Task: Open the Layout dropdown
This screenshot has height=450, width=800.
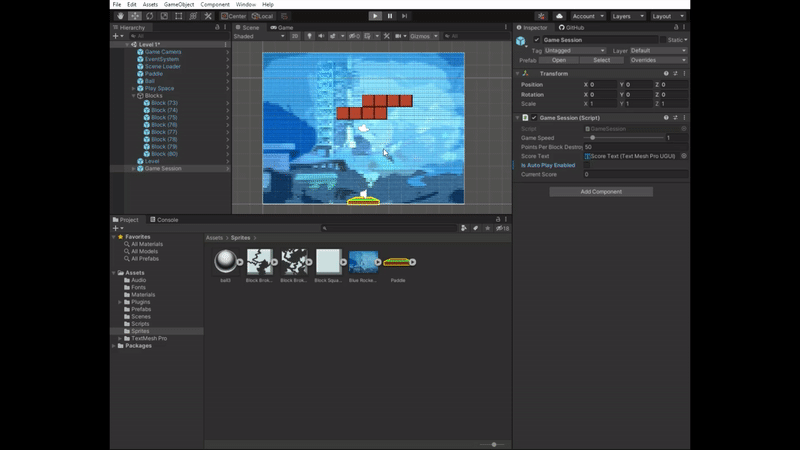Action: [667, 16]
